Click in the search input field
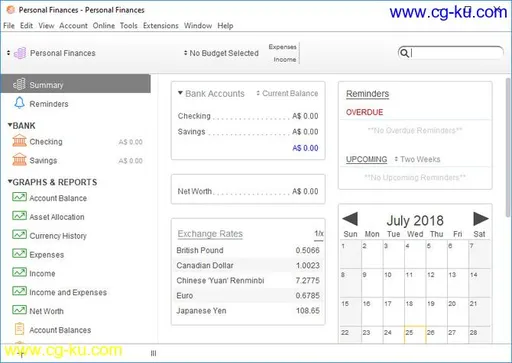The image size is (512, 363). tap(456, 53)
